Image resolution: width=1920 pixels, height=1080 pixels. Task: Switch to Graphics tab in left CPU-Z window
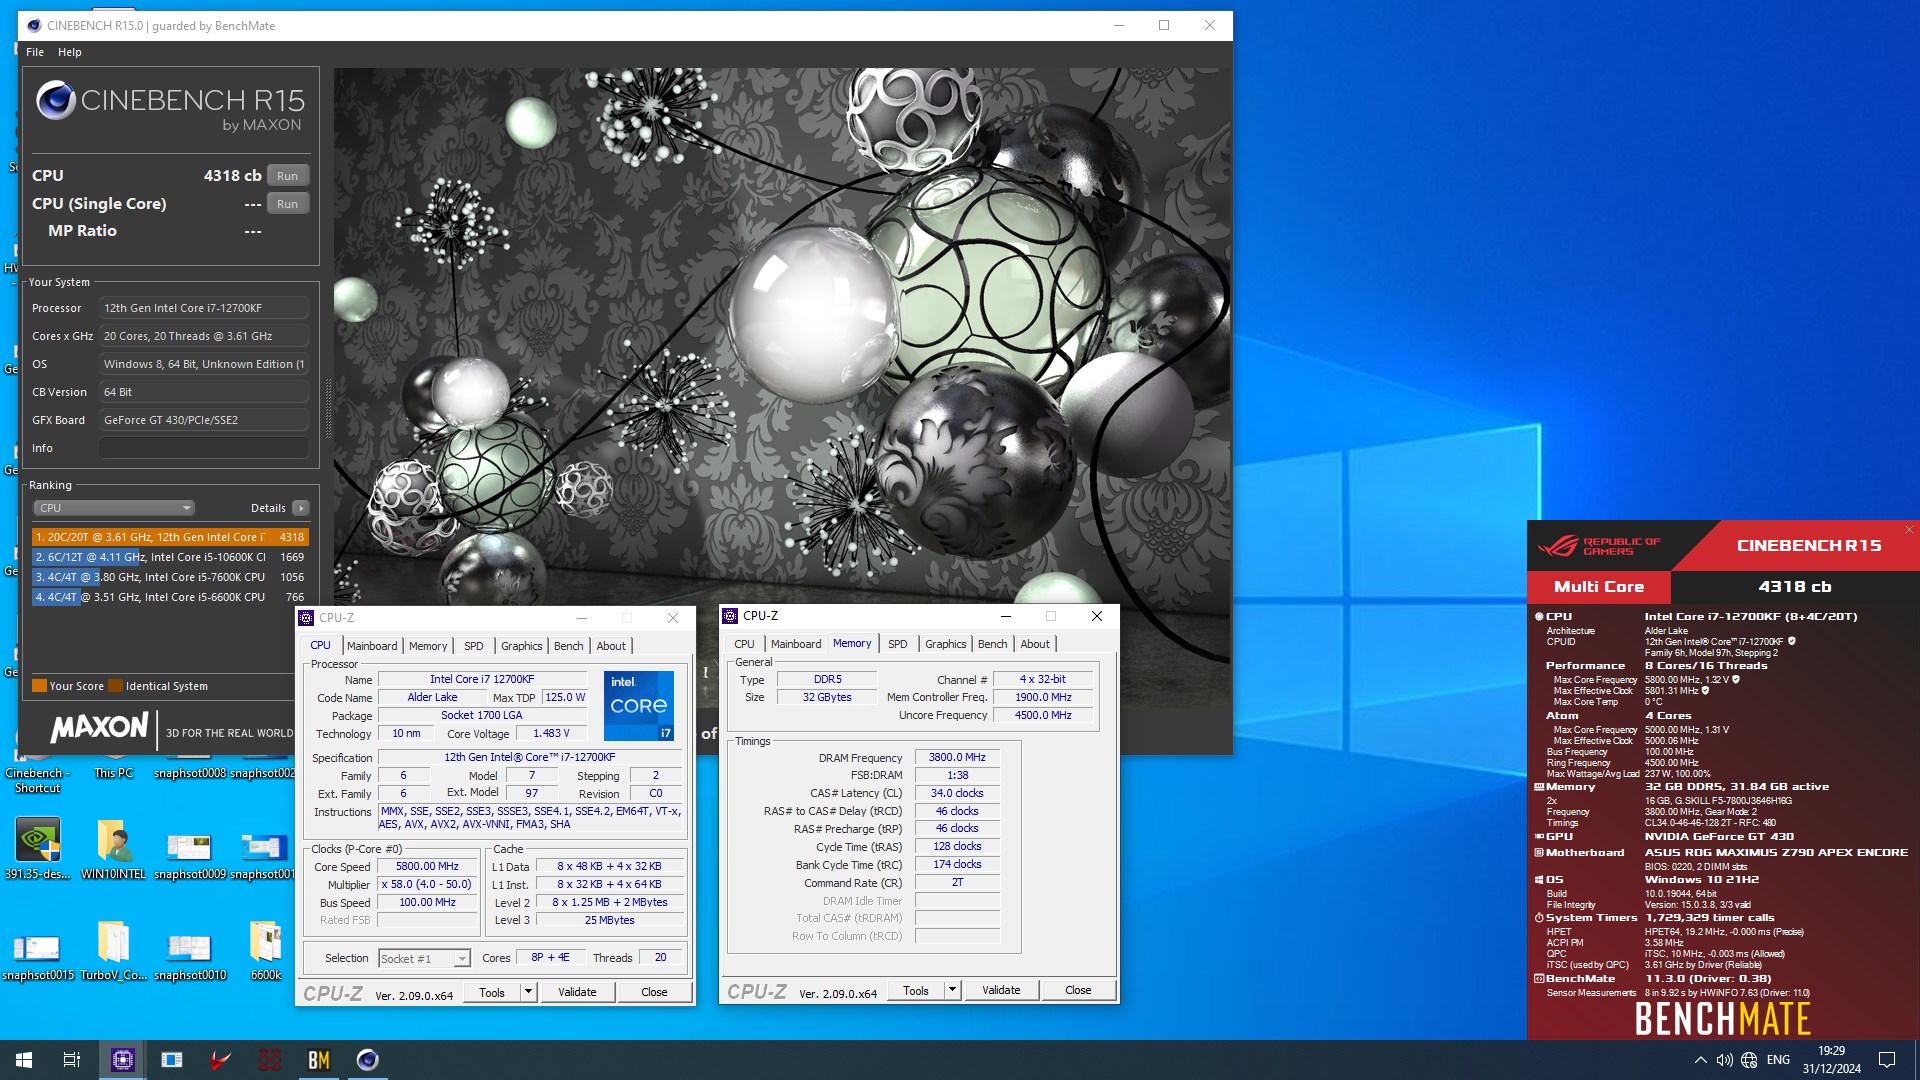point(522,646)
